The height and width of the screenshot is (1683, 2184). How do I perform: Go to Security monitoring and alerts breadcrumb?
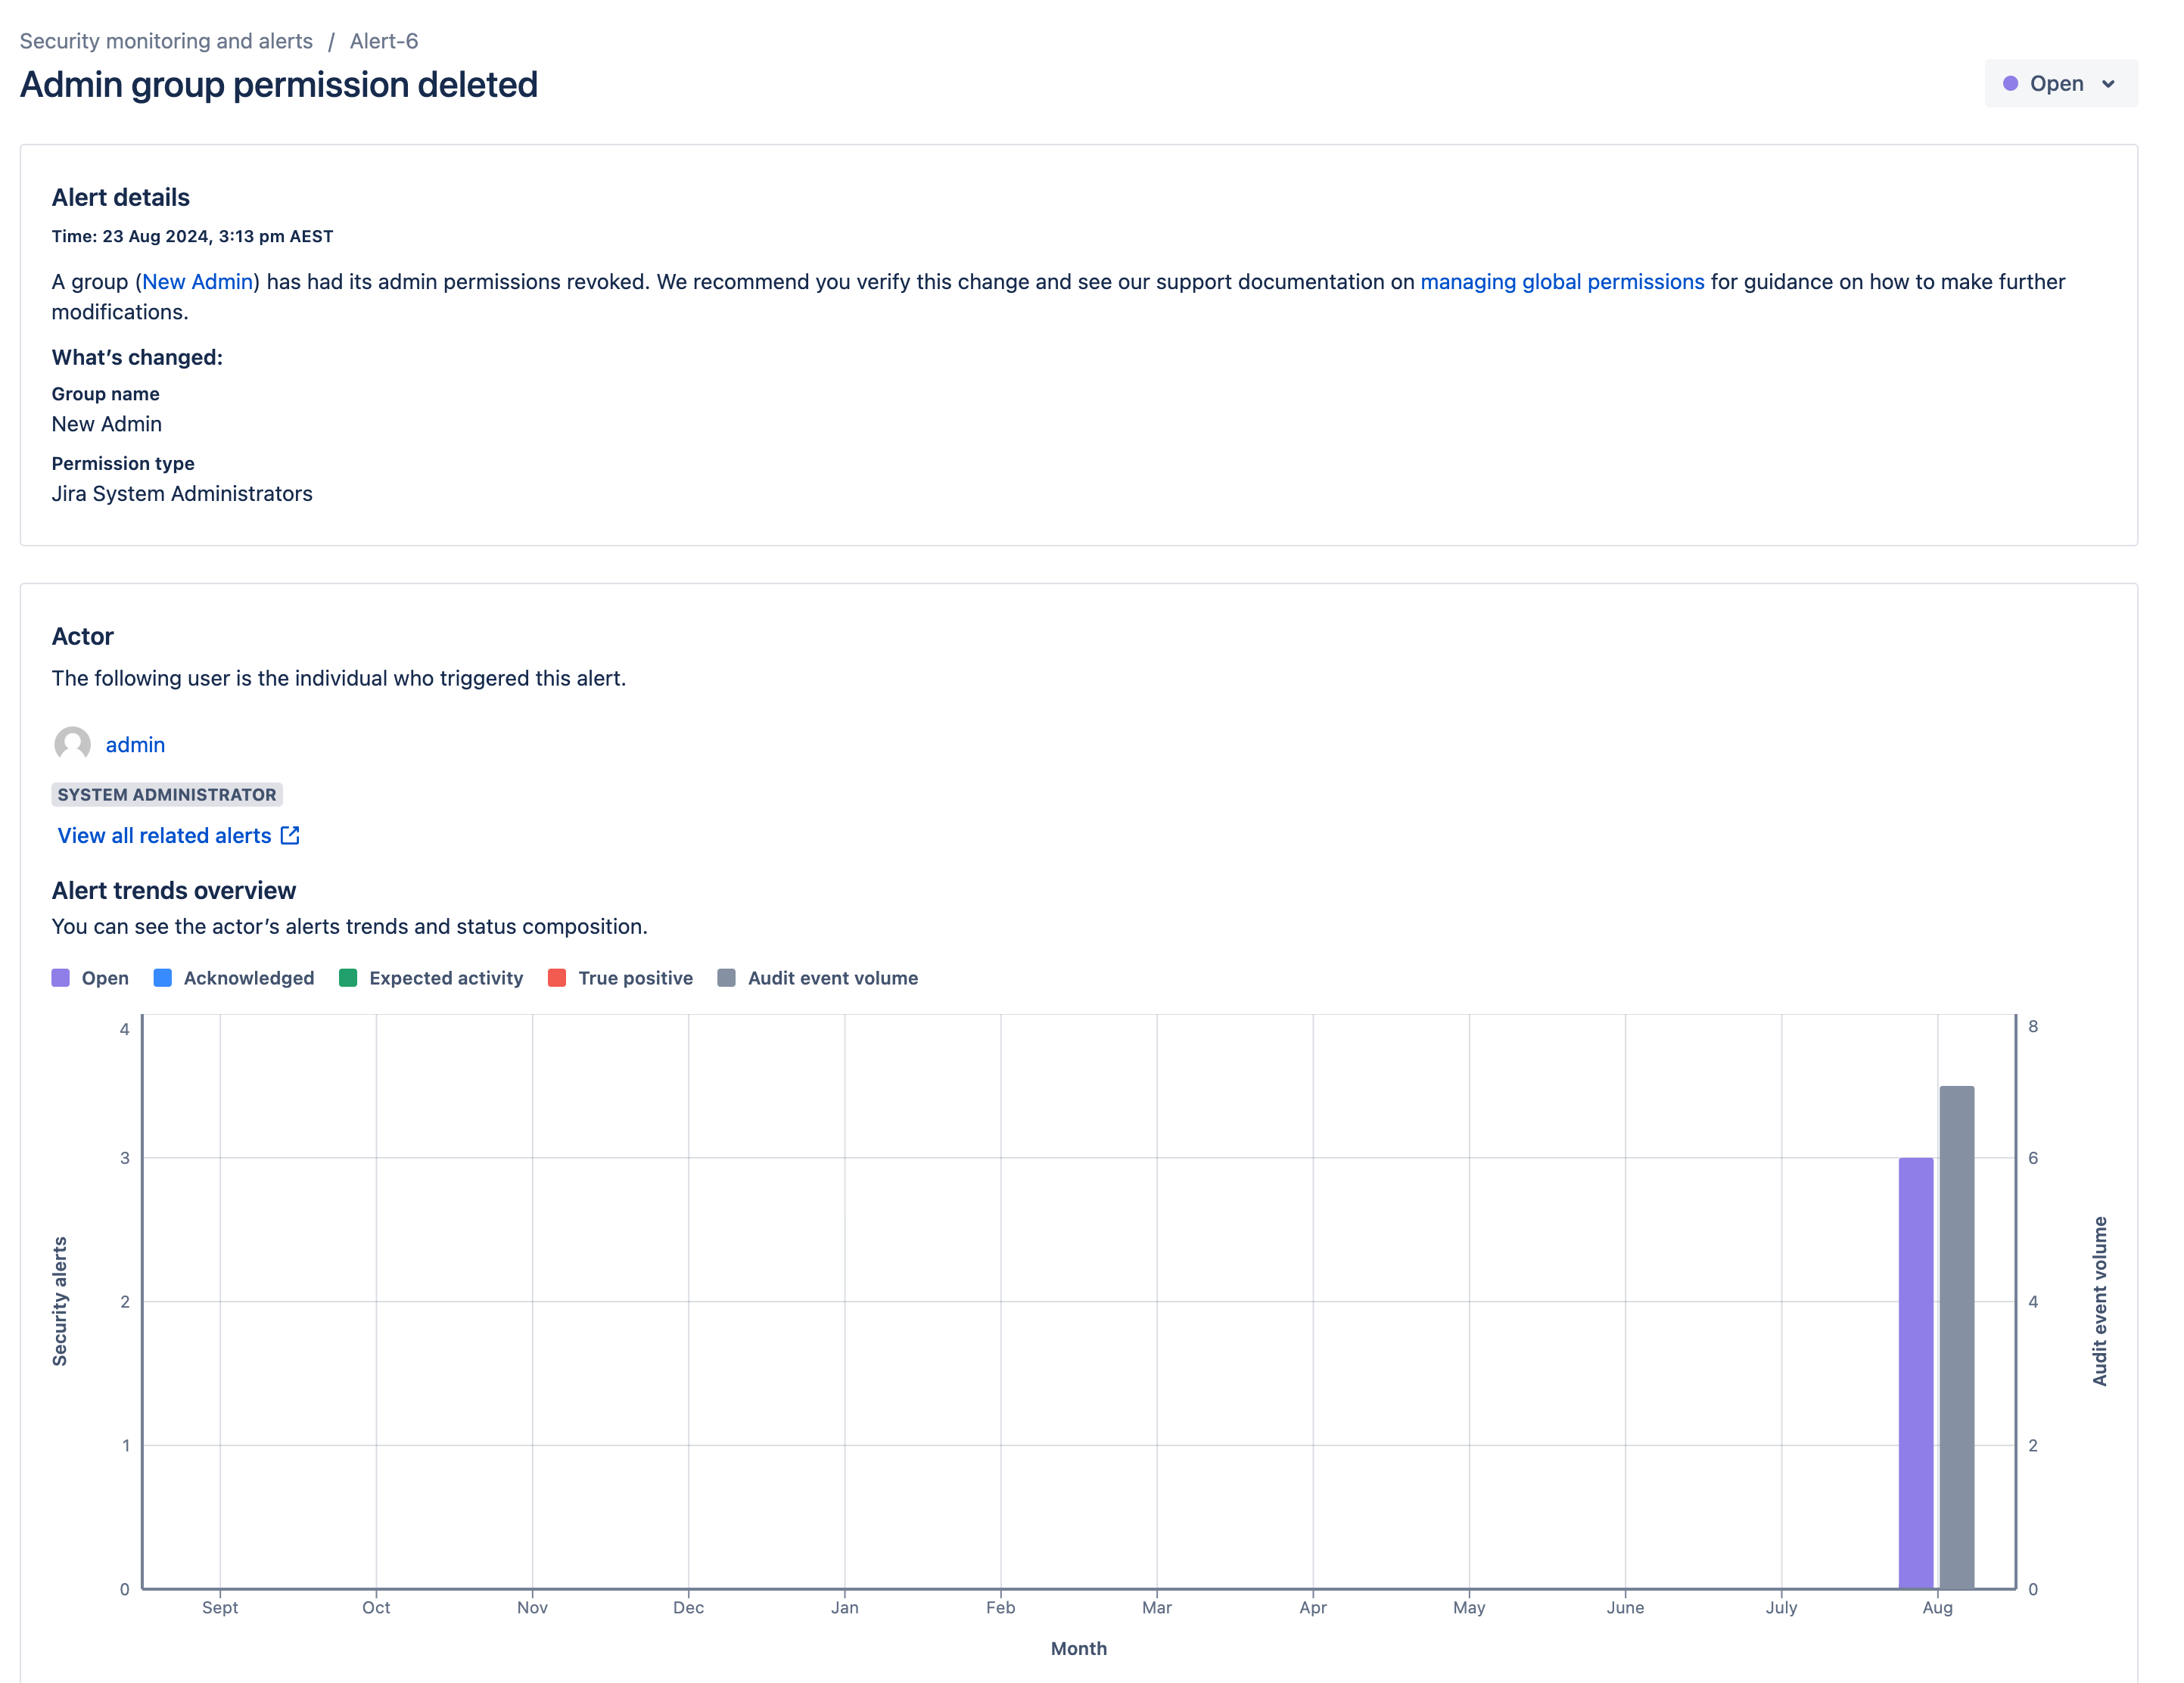pyautogui.click(x=166, y=41)
